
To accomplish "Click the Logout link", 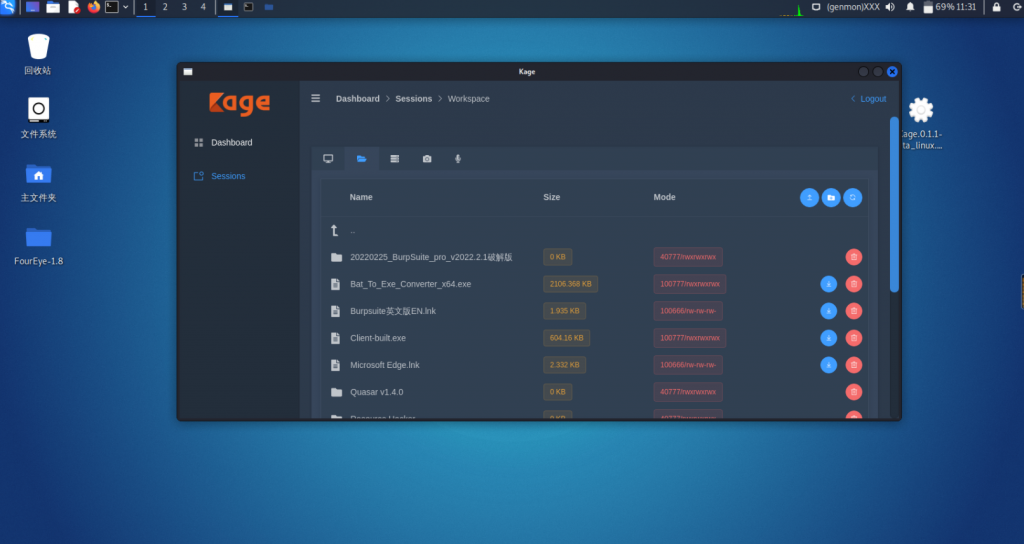I will [869, 99].
